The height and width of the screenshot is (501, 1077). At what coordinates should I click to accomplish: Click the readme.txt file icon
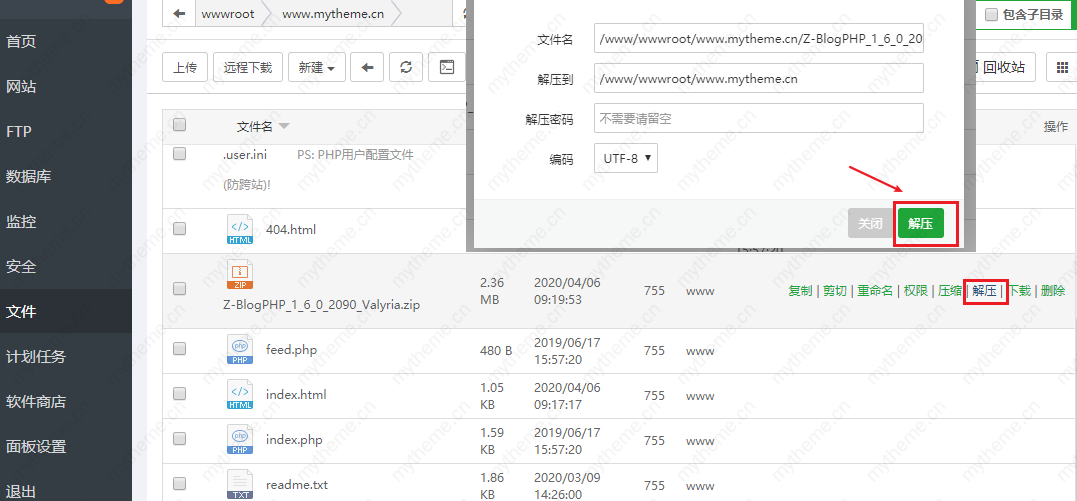coord(240,484)
